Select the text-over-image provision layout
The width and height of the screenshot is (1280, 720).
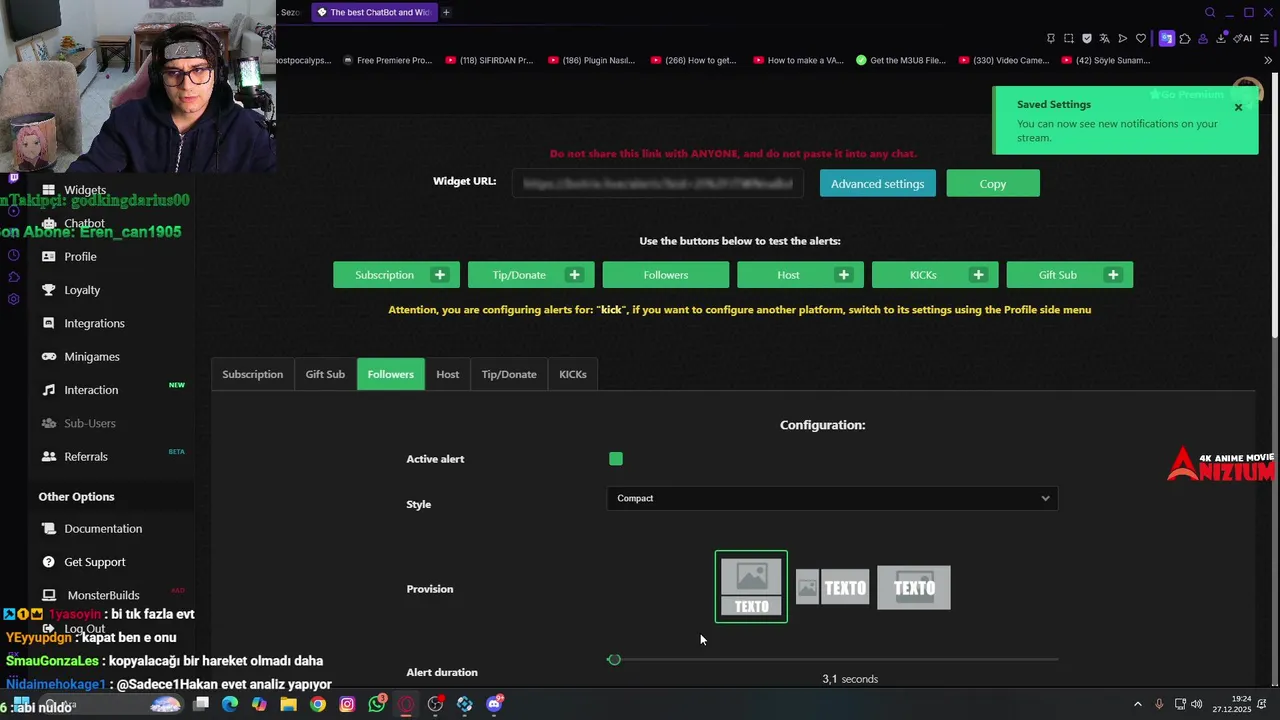(x=914, y=588)
